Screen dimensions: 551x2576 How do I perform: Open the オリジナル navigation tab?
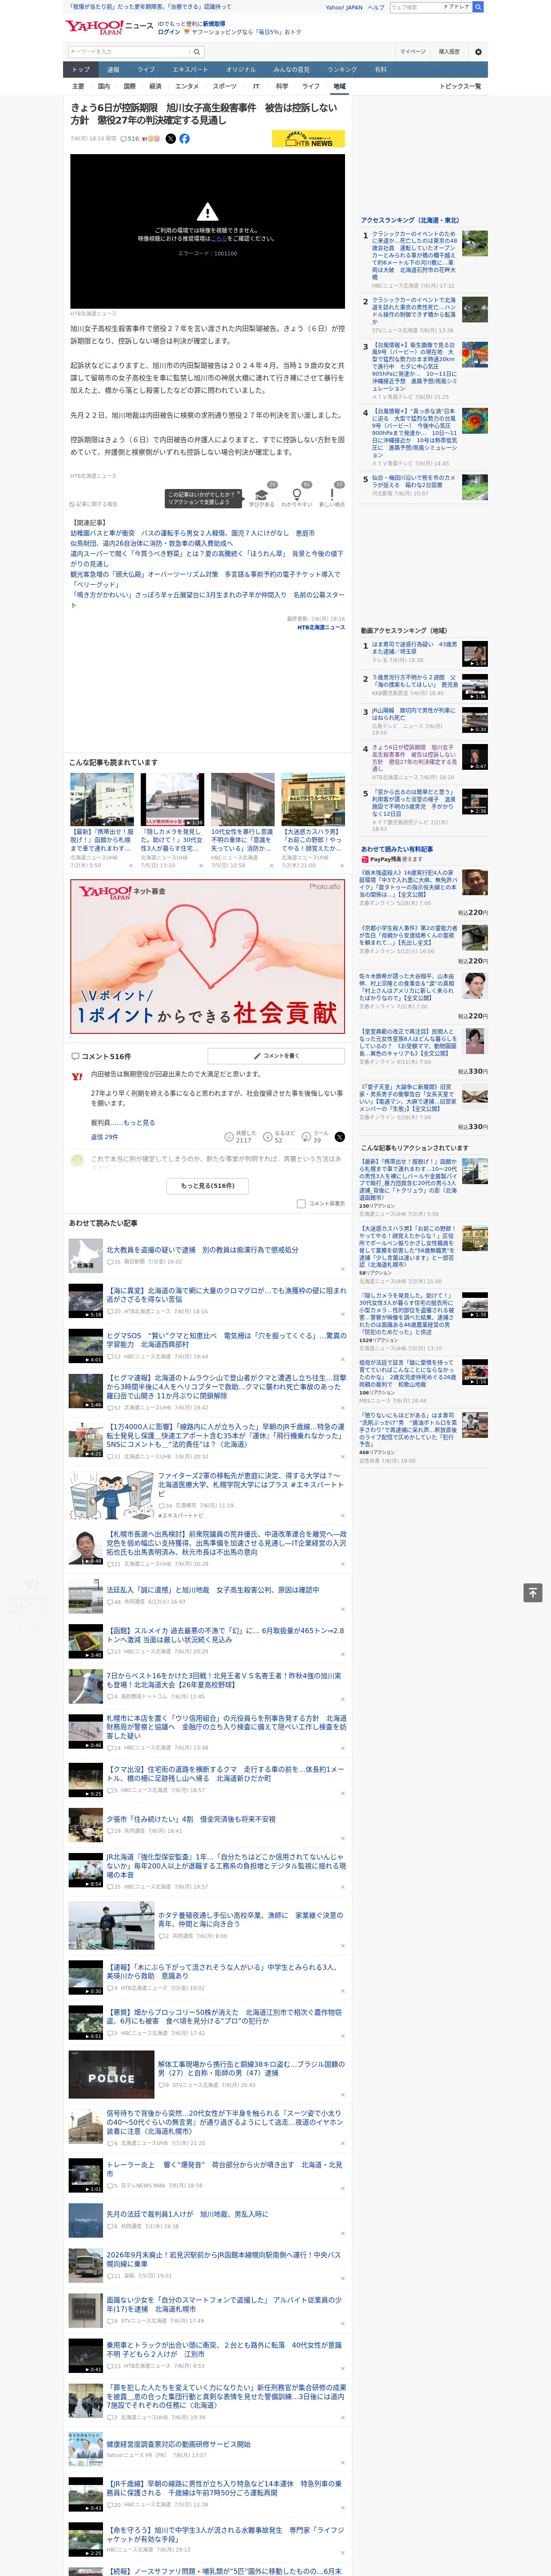click(x=241, y=70)
